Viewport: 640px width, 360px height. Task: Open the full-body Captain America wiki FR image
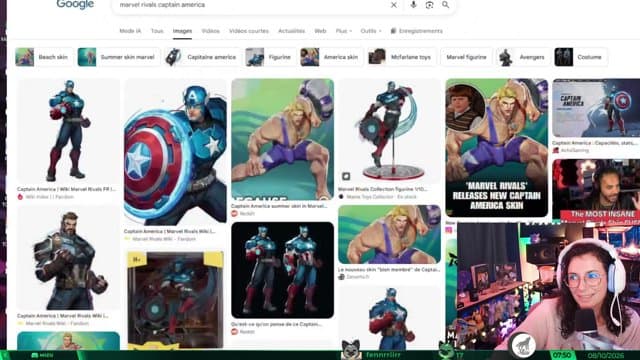[68, 131]
